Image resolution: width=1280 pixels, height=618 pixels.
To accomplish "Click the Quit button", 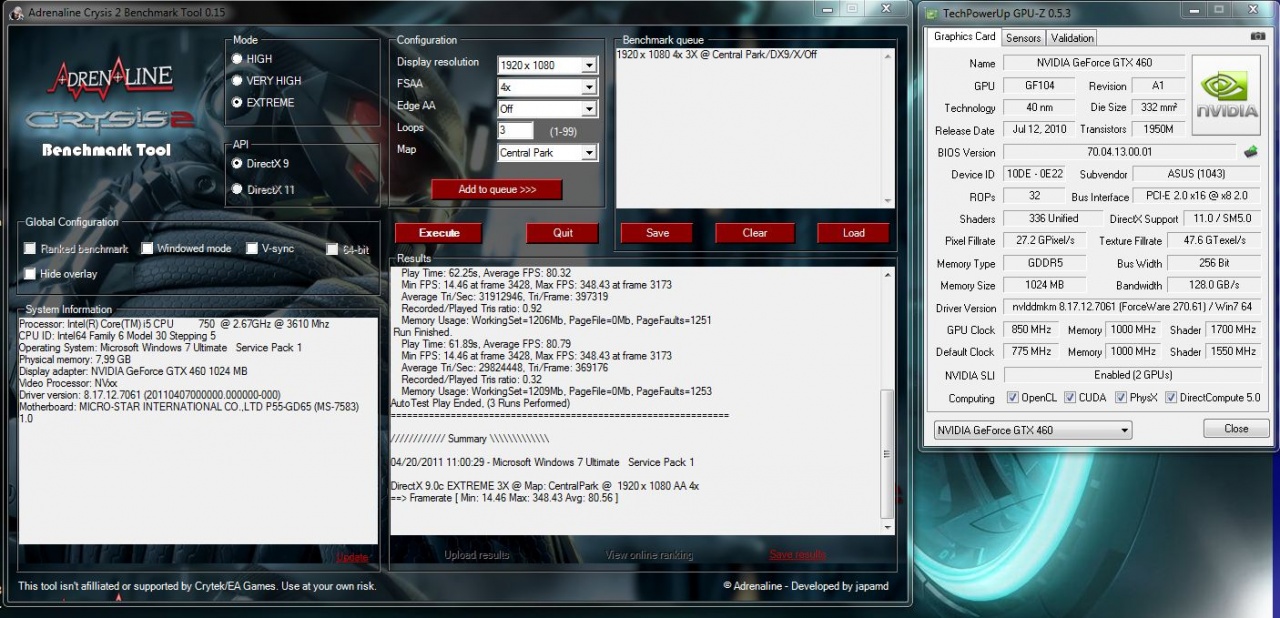I will [563, 233].
